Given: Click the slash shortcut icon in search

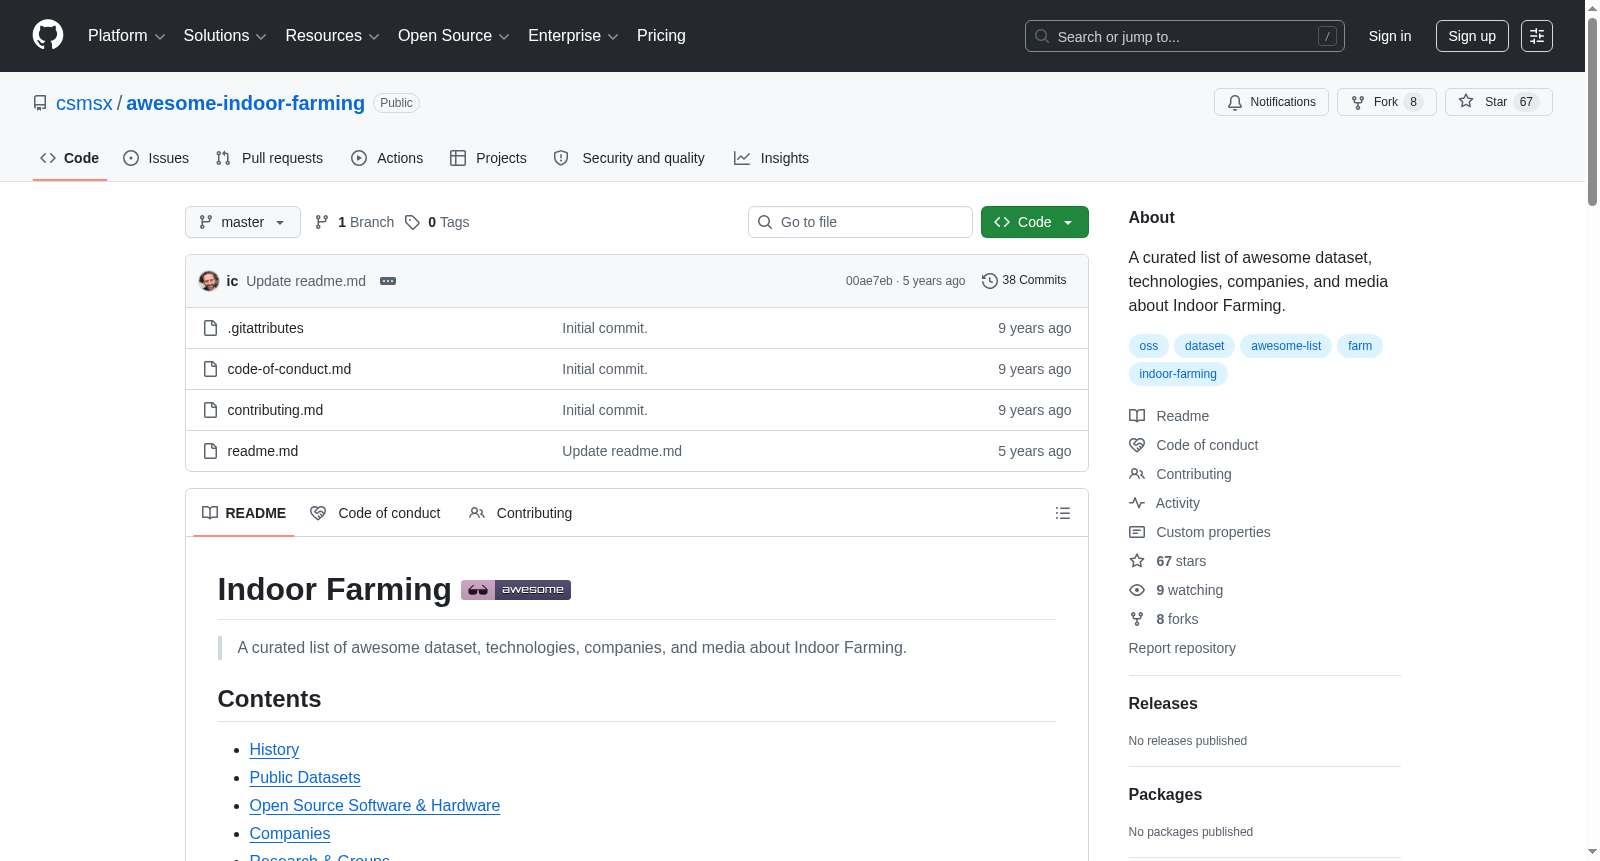Looking at the screenshot, I should pos(1327,36).
